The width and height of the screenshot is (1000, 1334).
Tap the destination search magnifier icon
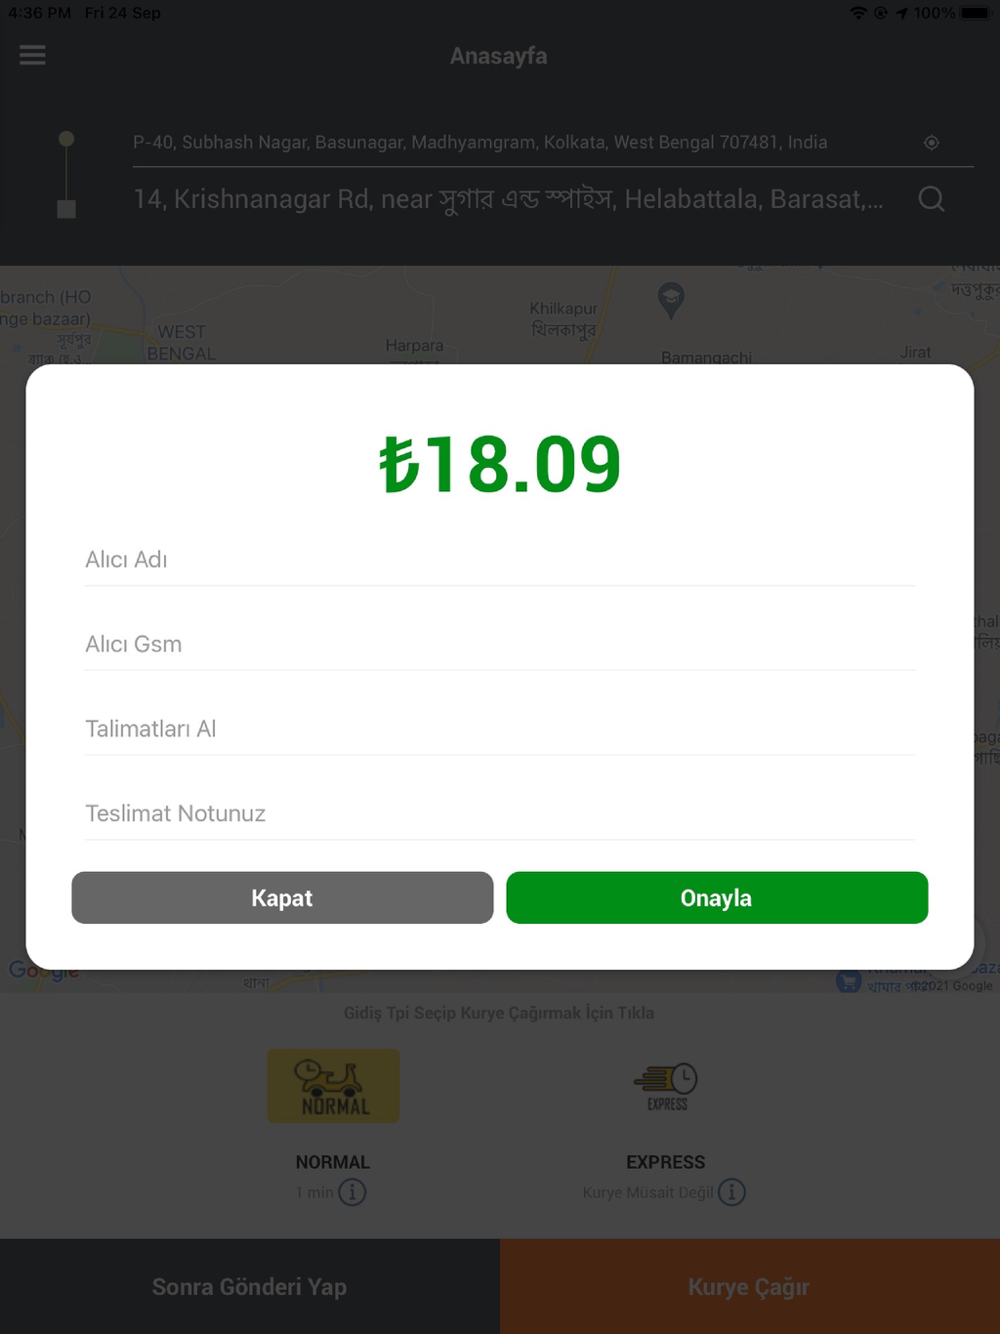pyautogui.click(x=931, y=199)
